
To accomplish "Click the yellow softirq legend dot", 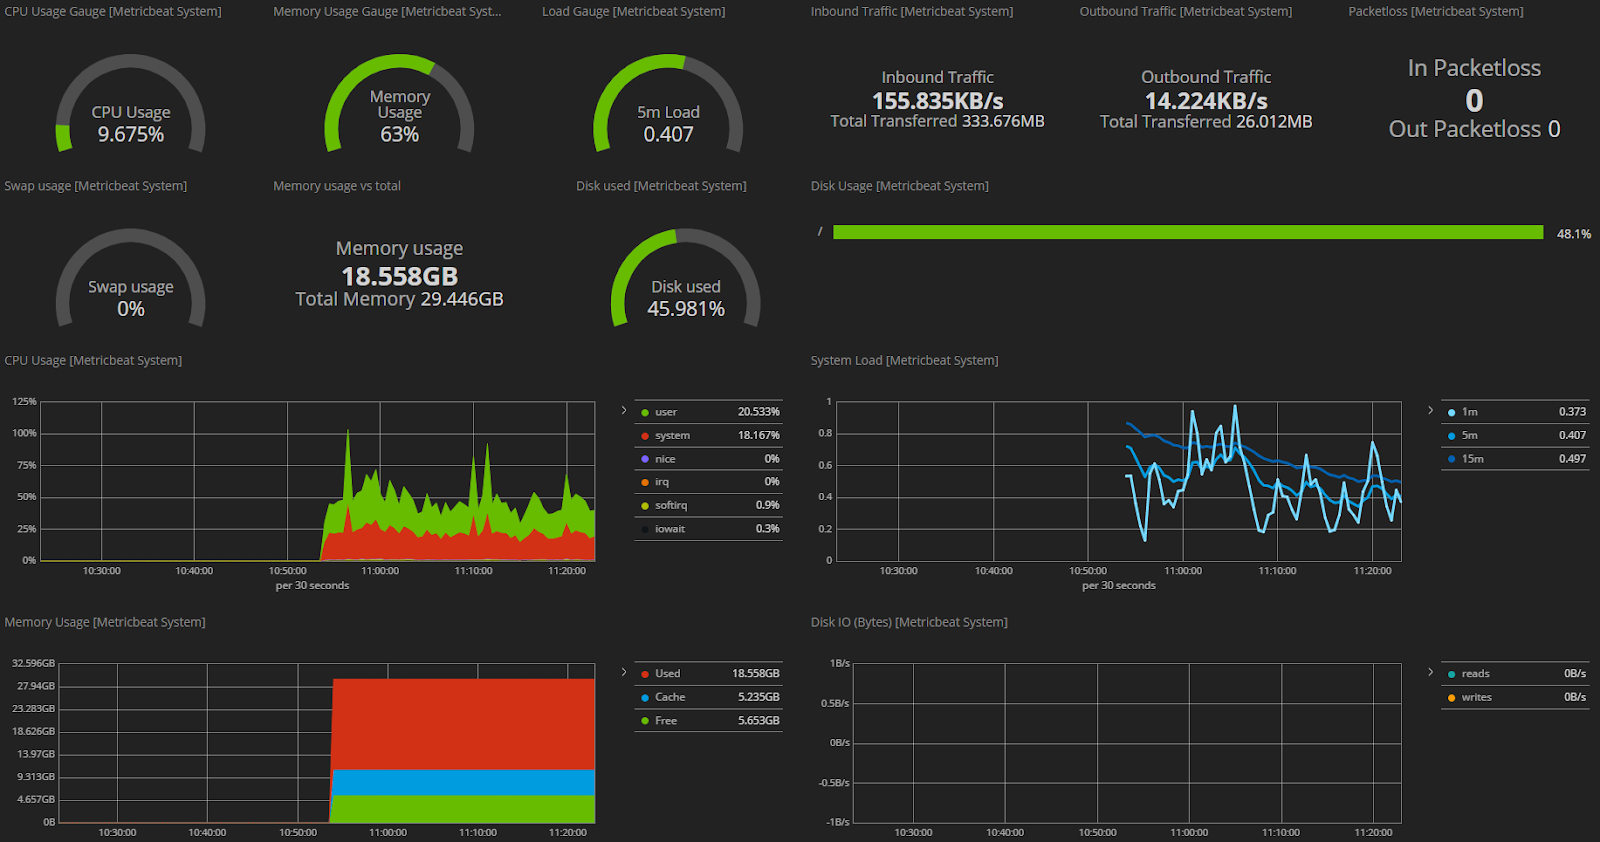I will pyautogui.click(x=645, y=506).
